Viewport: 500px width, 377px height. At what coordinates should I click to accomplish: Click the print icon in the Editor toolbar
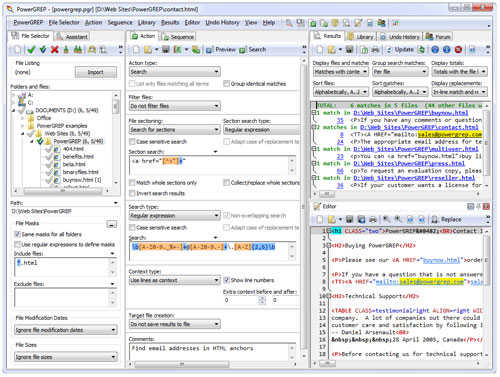pos(373,219)
